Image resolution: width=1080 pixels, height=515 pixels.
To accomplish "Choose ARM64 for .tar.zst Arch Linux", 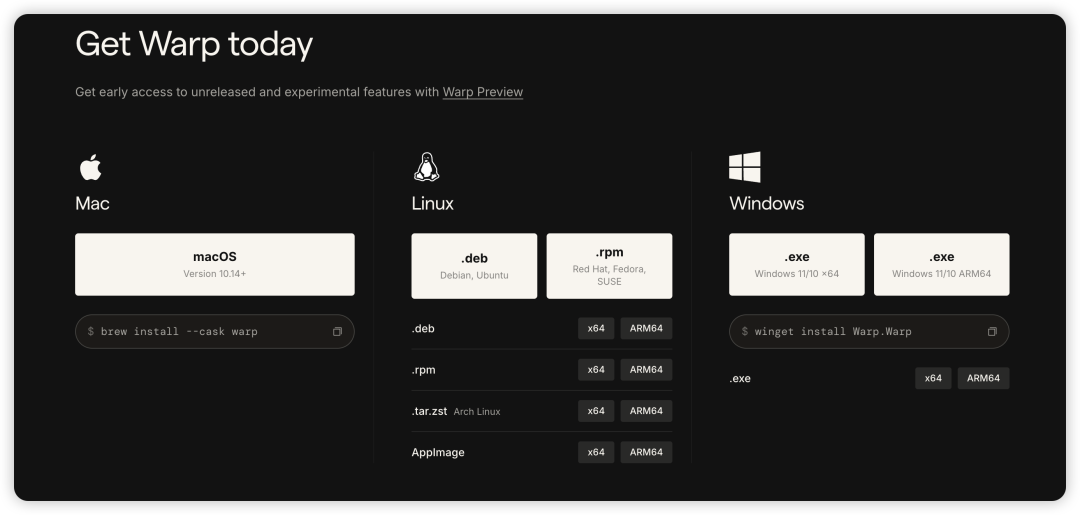I will (646, 411).
